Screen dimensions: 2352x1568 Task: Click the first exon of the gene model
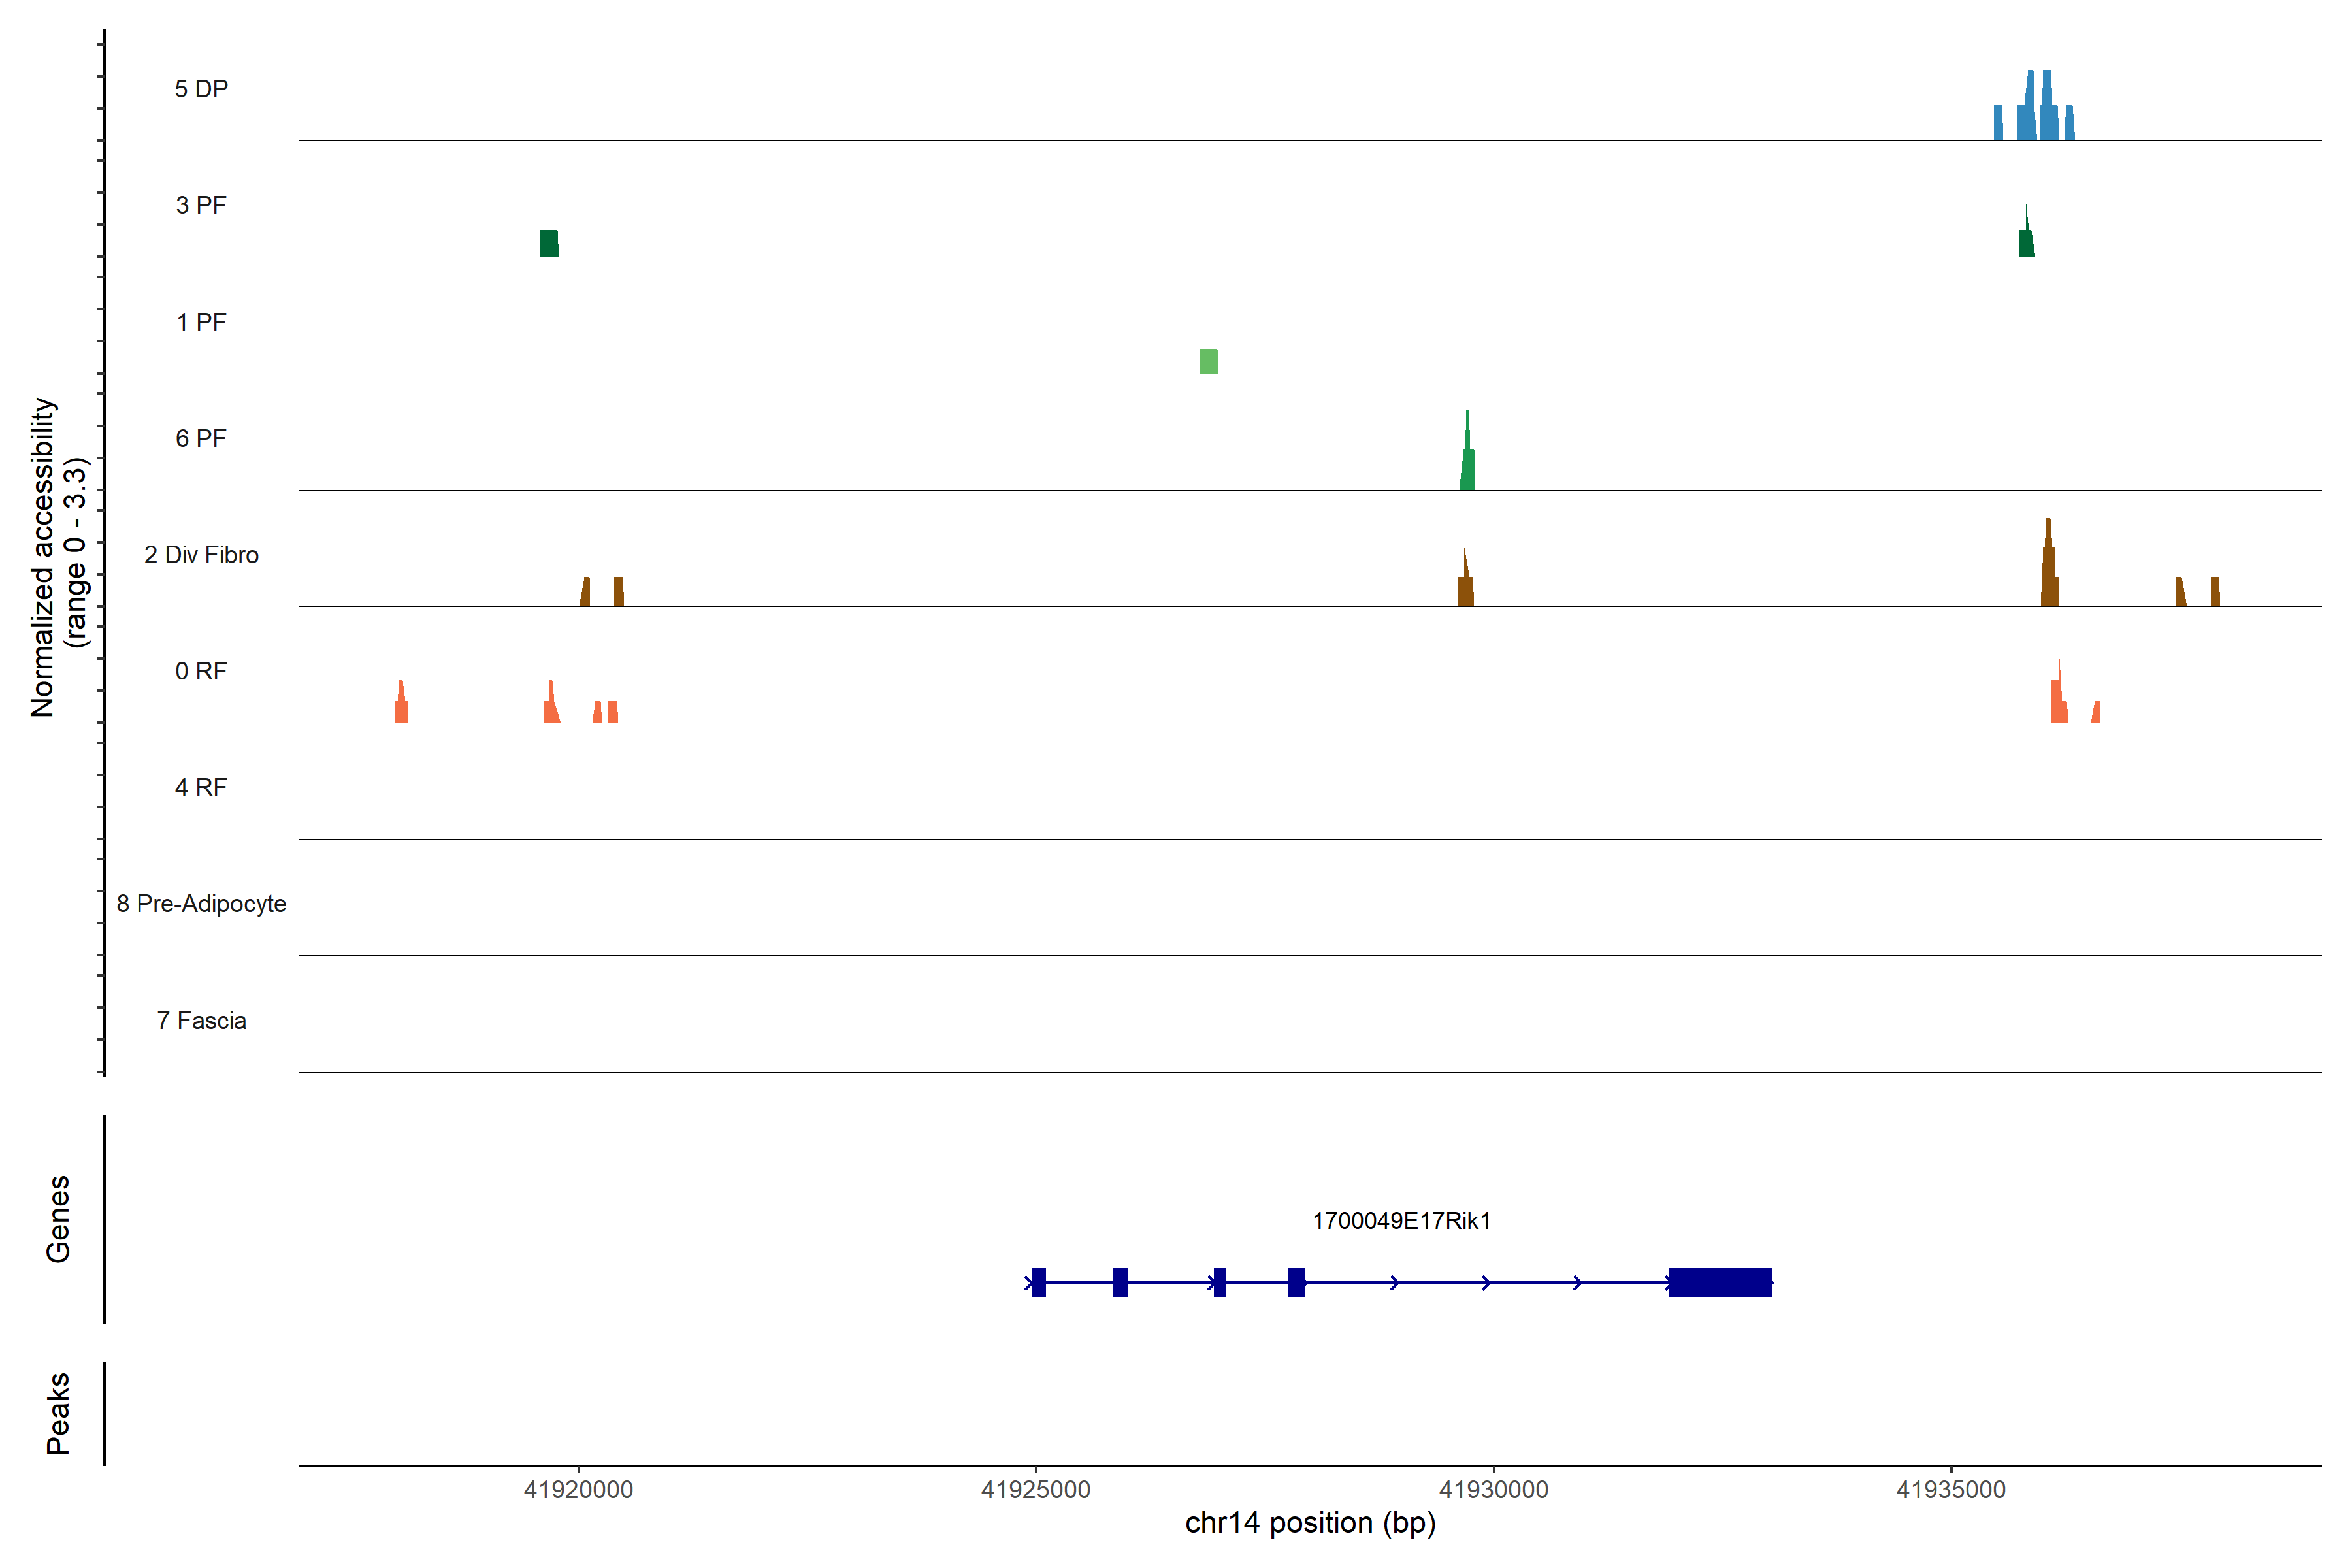[x=1039, y=1282]
